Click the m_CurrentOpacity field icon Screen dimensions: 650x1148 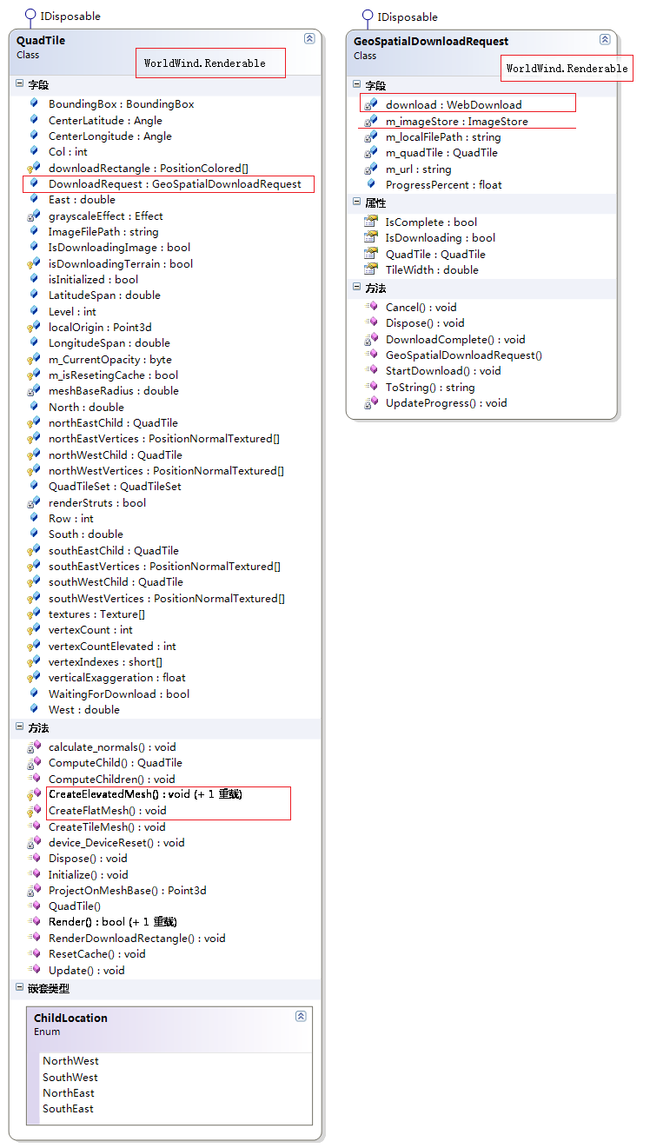pyautogui.click(x=34, y=359)
